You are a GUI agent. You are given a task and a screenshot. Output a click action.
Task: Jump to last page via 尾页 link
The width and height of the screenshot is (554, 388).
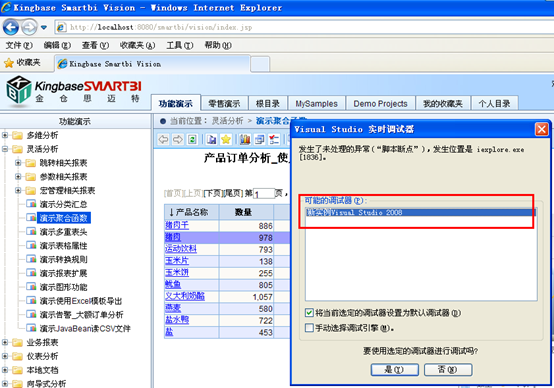(x=233, y=193)
